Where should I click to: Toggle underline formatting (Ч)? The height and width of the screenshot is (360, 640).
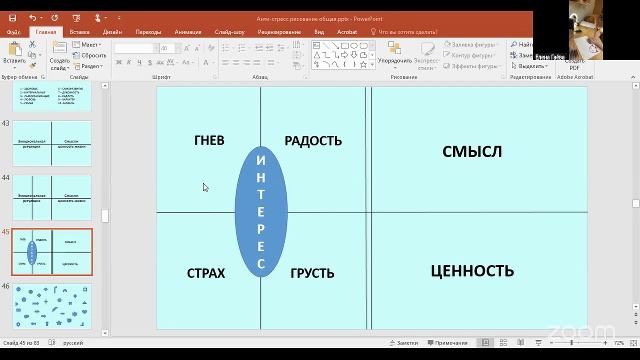pyautogui.click(x=140, y=62)
